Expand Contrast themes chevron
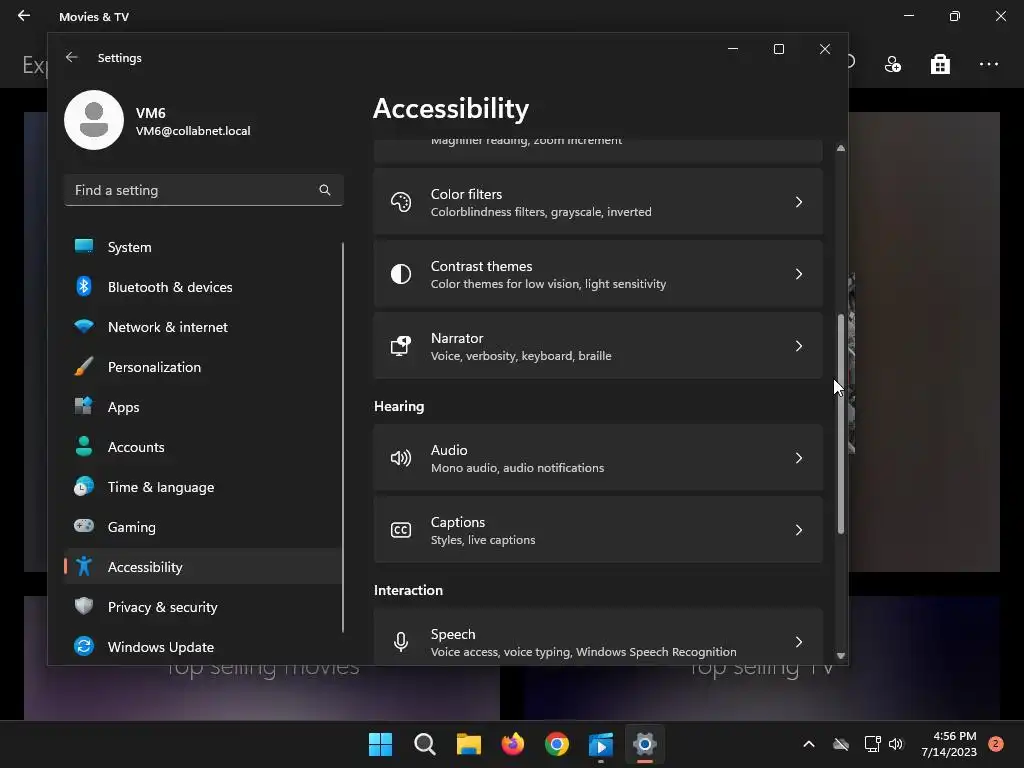The image size is (1024, 768). point(799,274)
